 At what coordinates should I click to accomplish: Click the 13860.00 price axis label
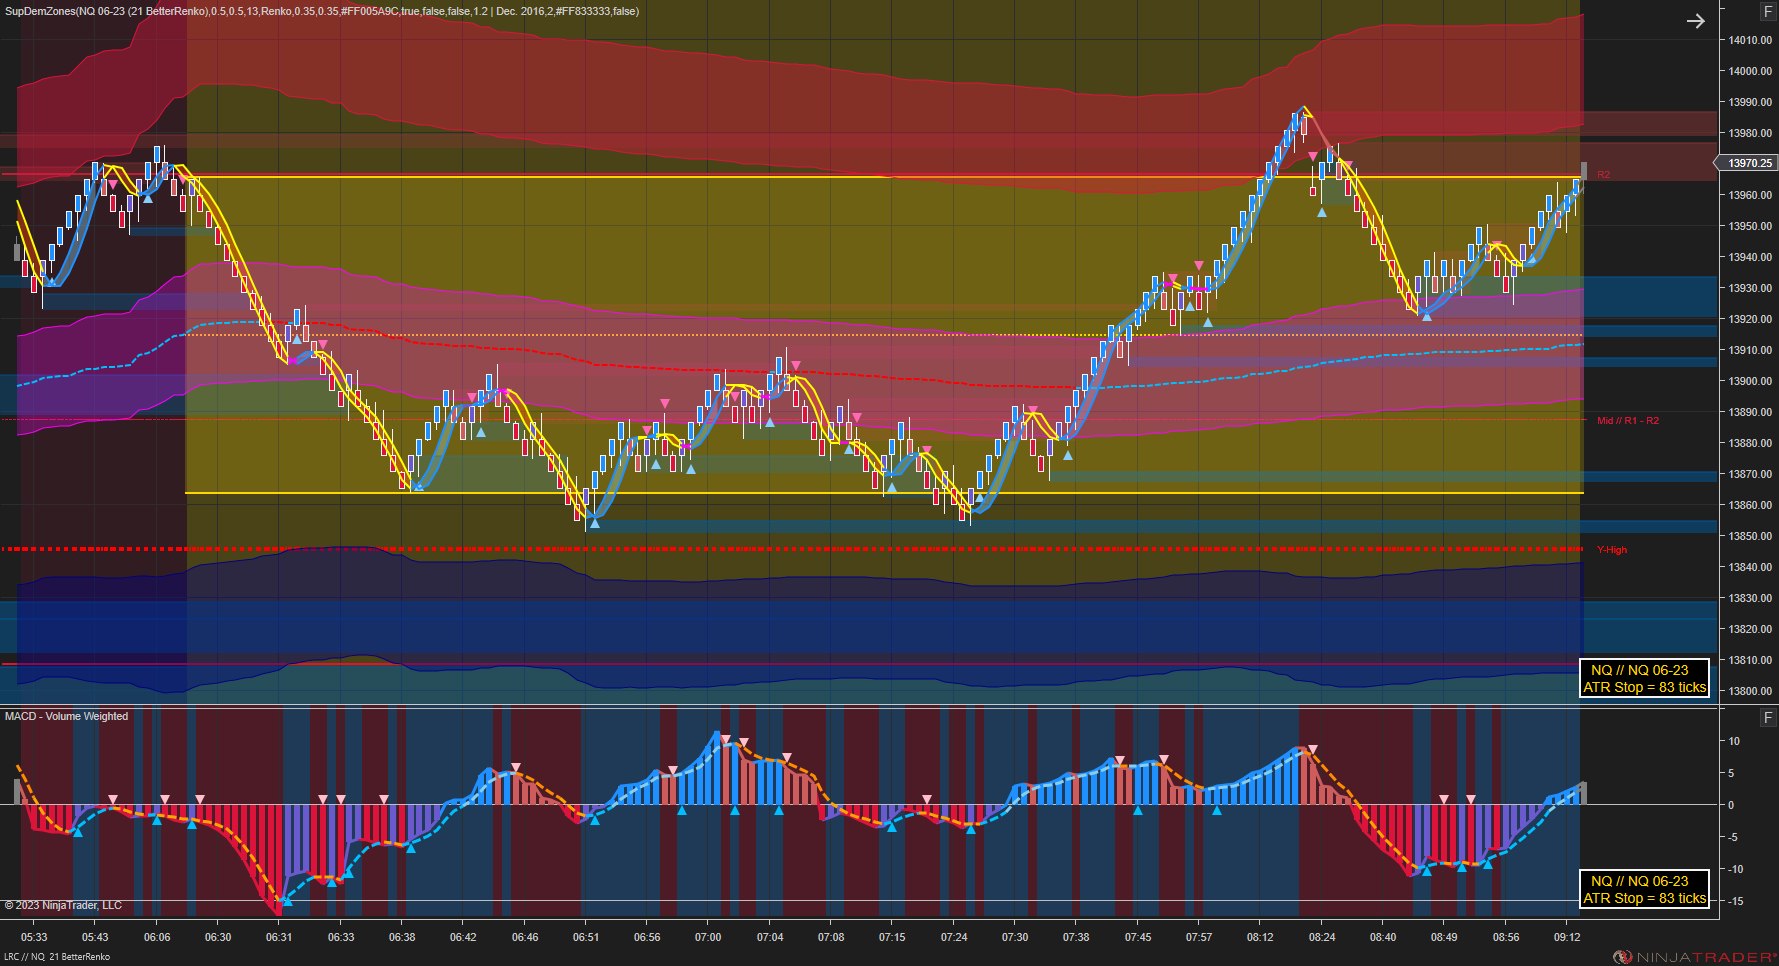tap(1750, 505)
